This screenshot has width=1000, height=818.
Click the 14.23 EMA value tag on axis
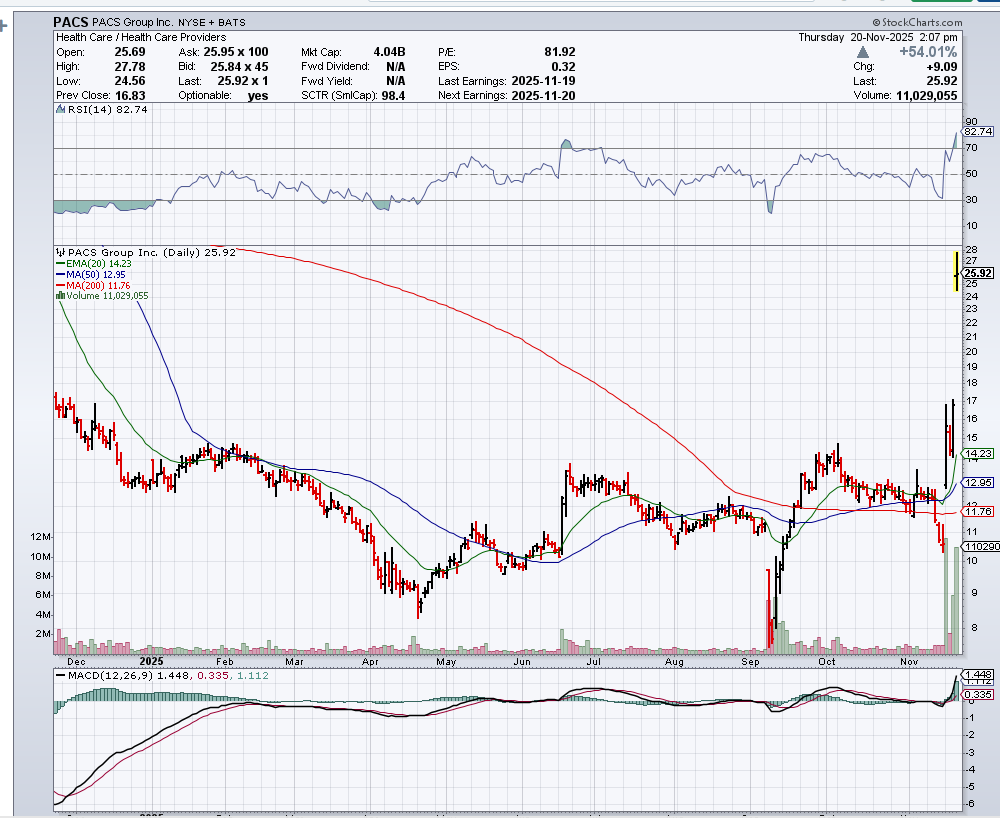[x=978, y=453]
